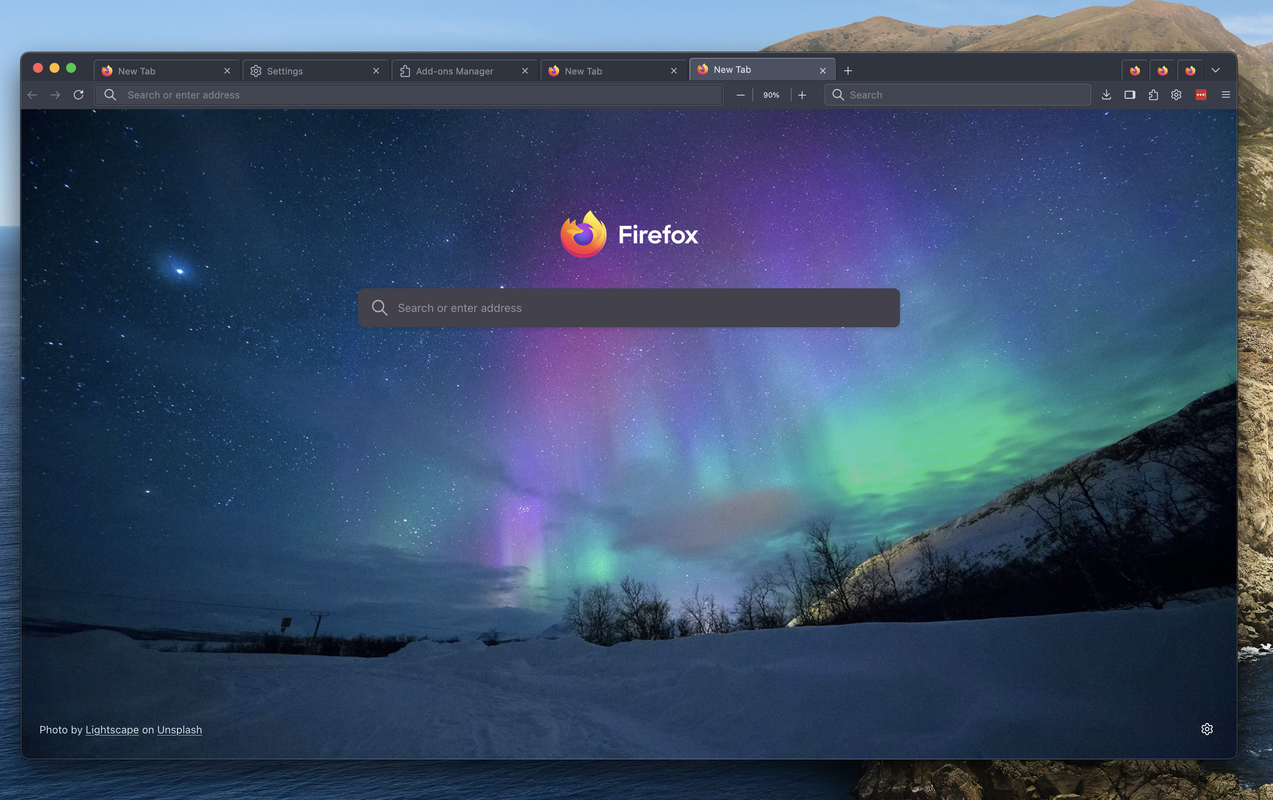Open the Lightscape photographer link

pos(112,730)
